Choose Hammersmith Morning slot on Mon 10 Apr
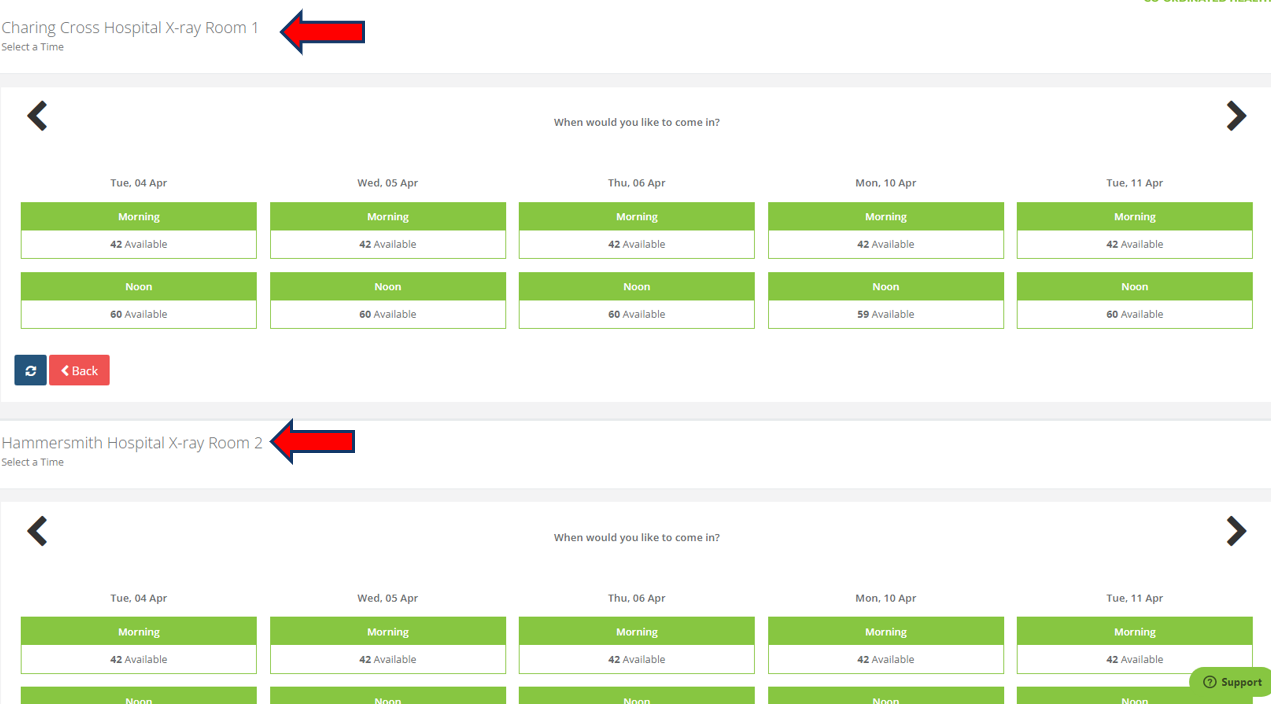The image size is (1271, 704). pyautogui.click(x=886, y=645)
